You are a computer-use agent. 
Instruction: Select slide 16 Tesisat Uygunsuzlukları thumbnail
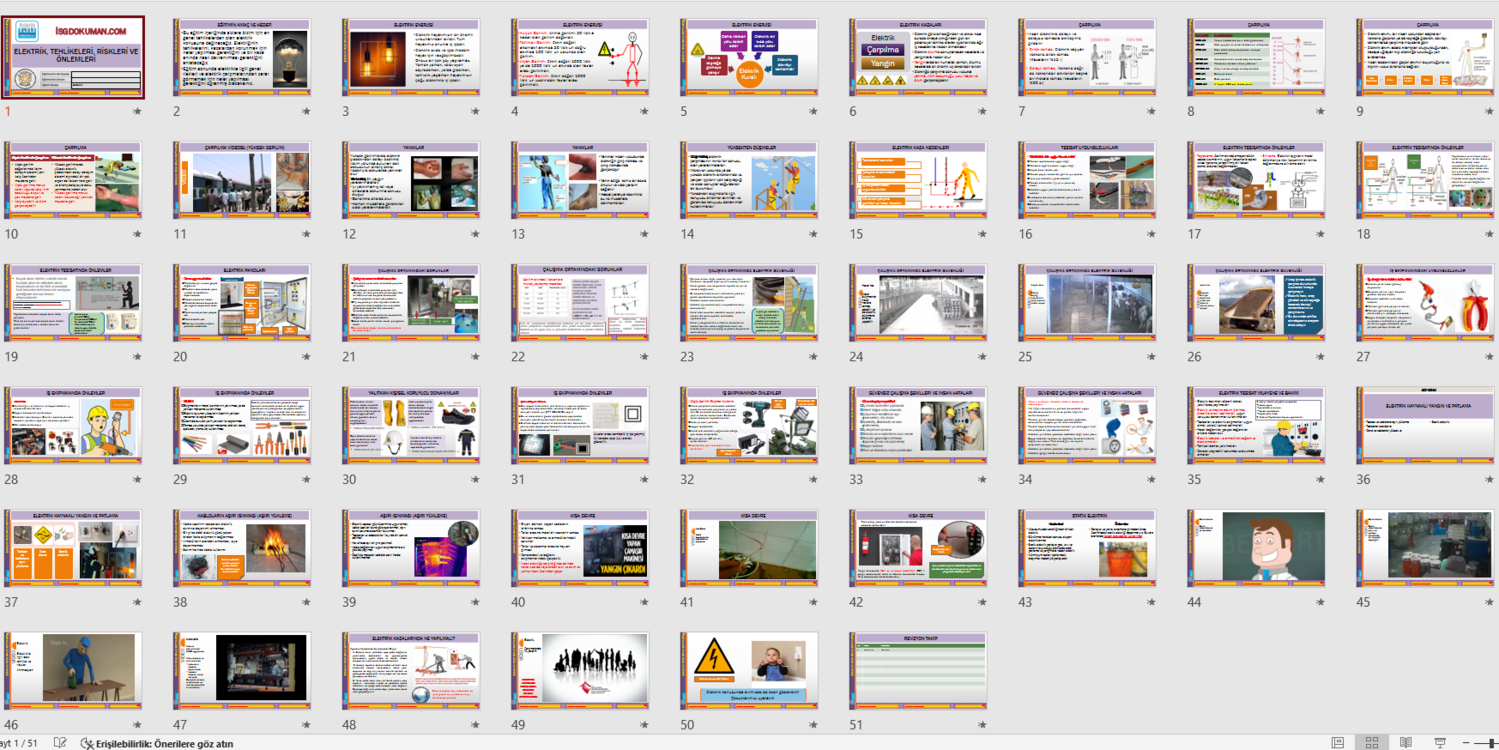pos(1087,180)
